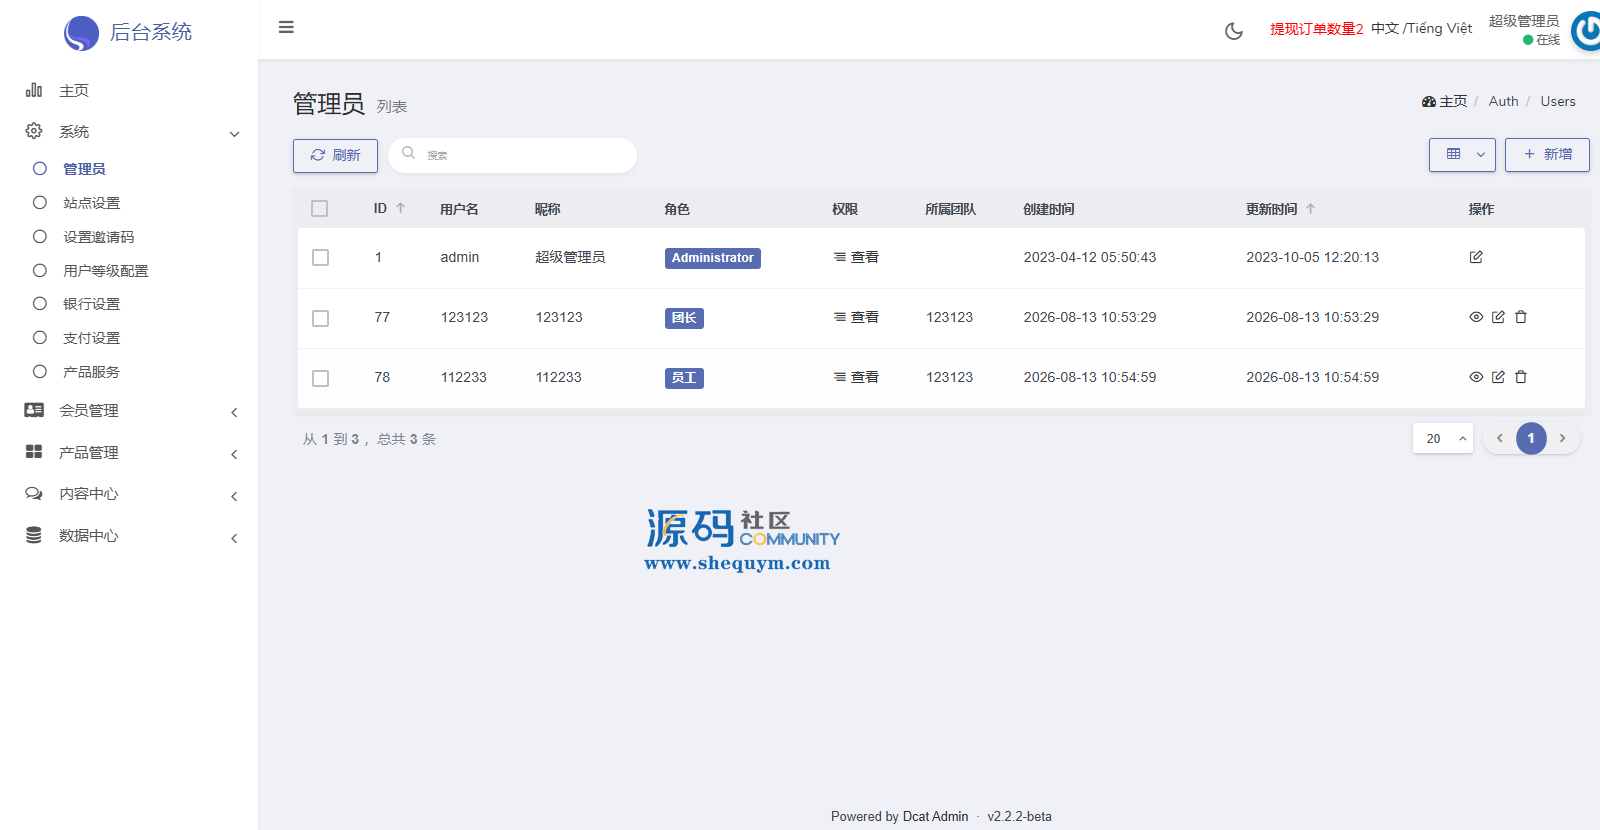Open 管理员 in sidebar
The height and width of the screenshot is (830, 1600).
pyautogui.click(x=84, y=169)
